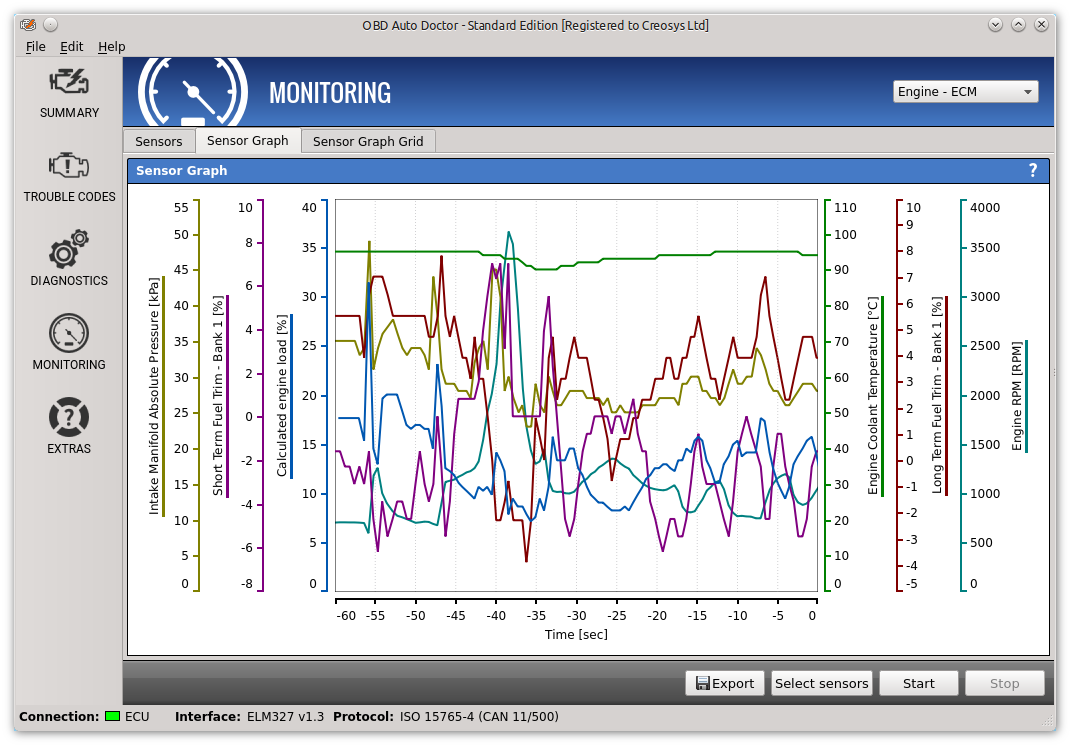Click the Sensor Graph help question mark

coord(1032,171)
